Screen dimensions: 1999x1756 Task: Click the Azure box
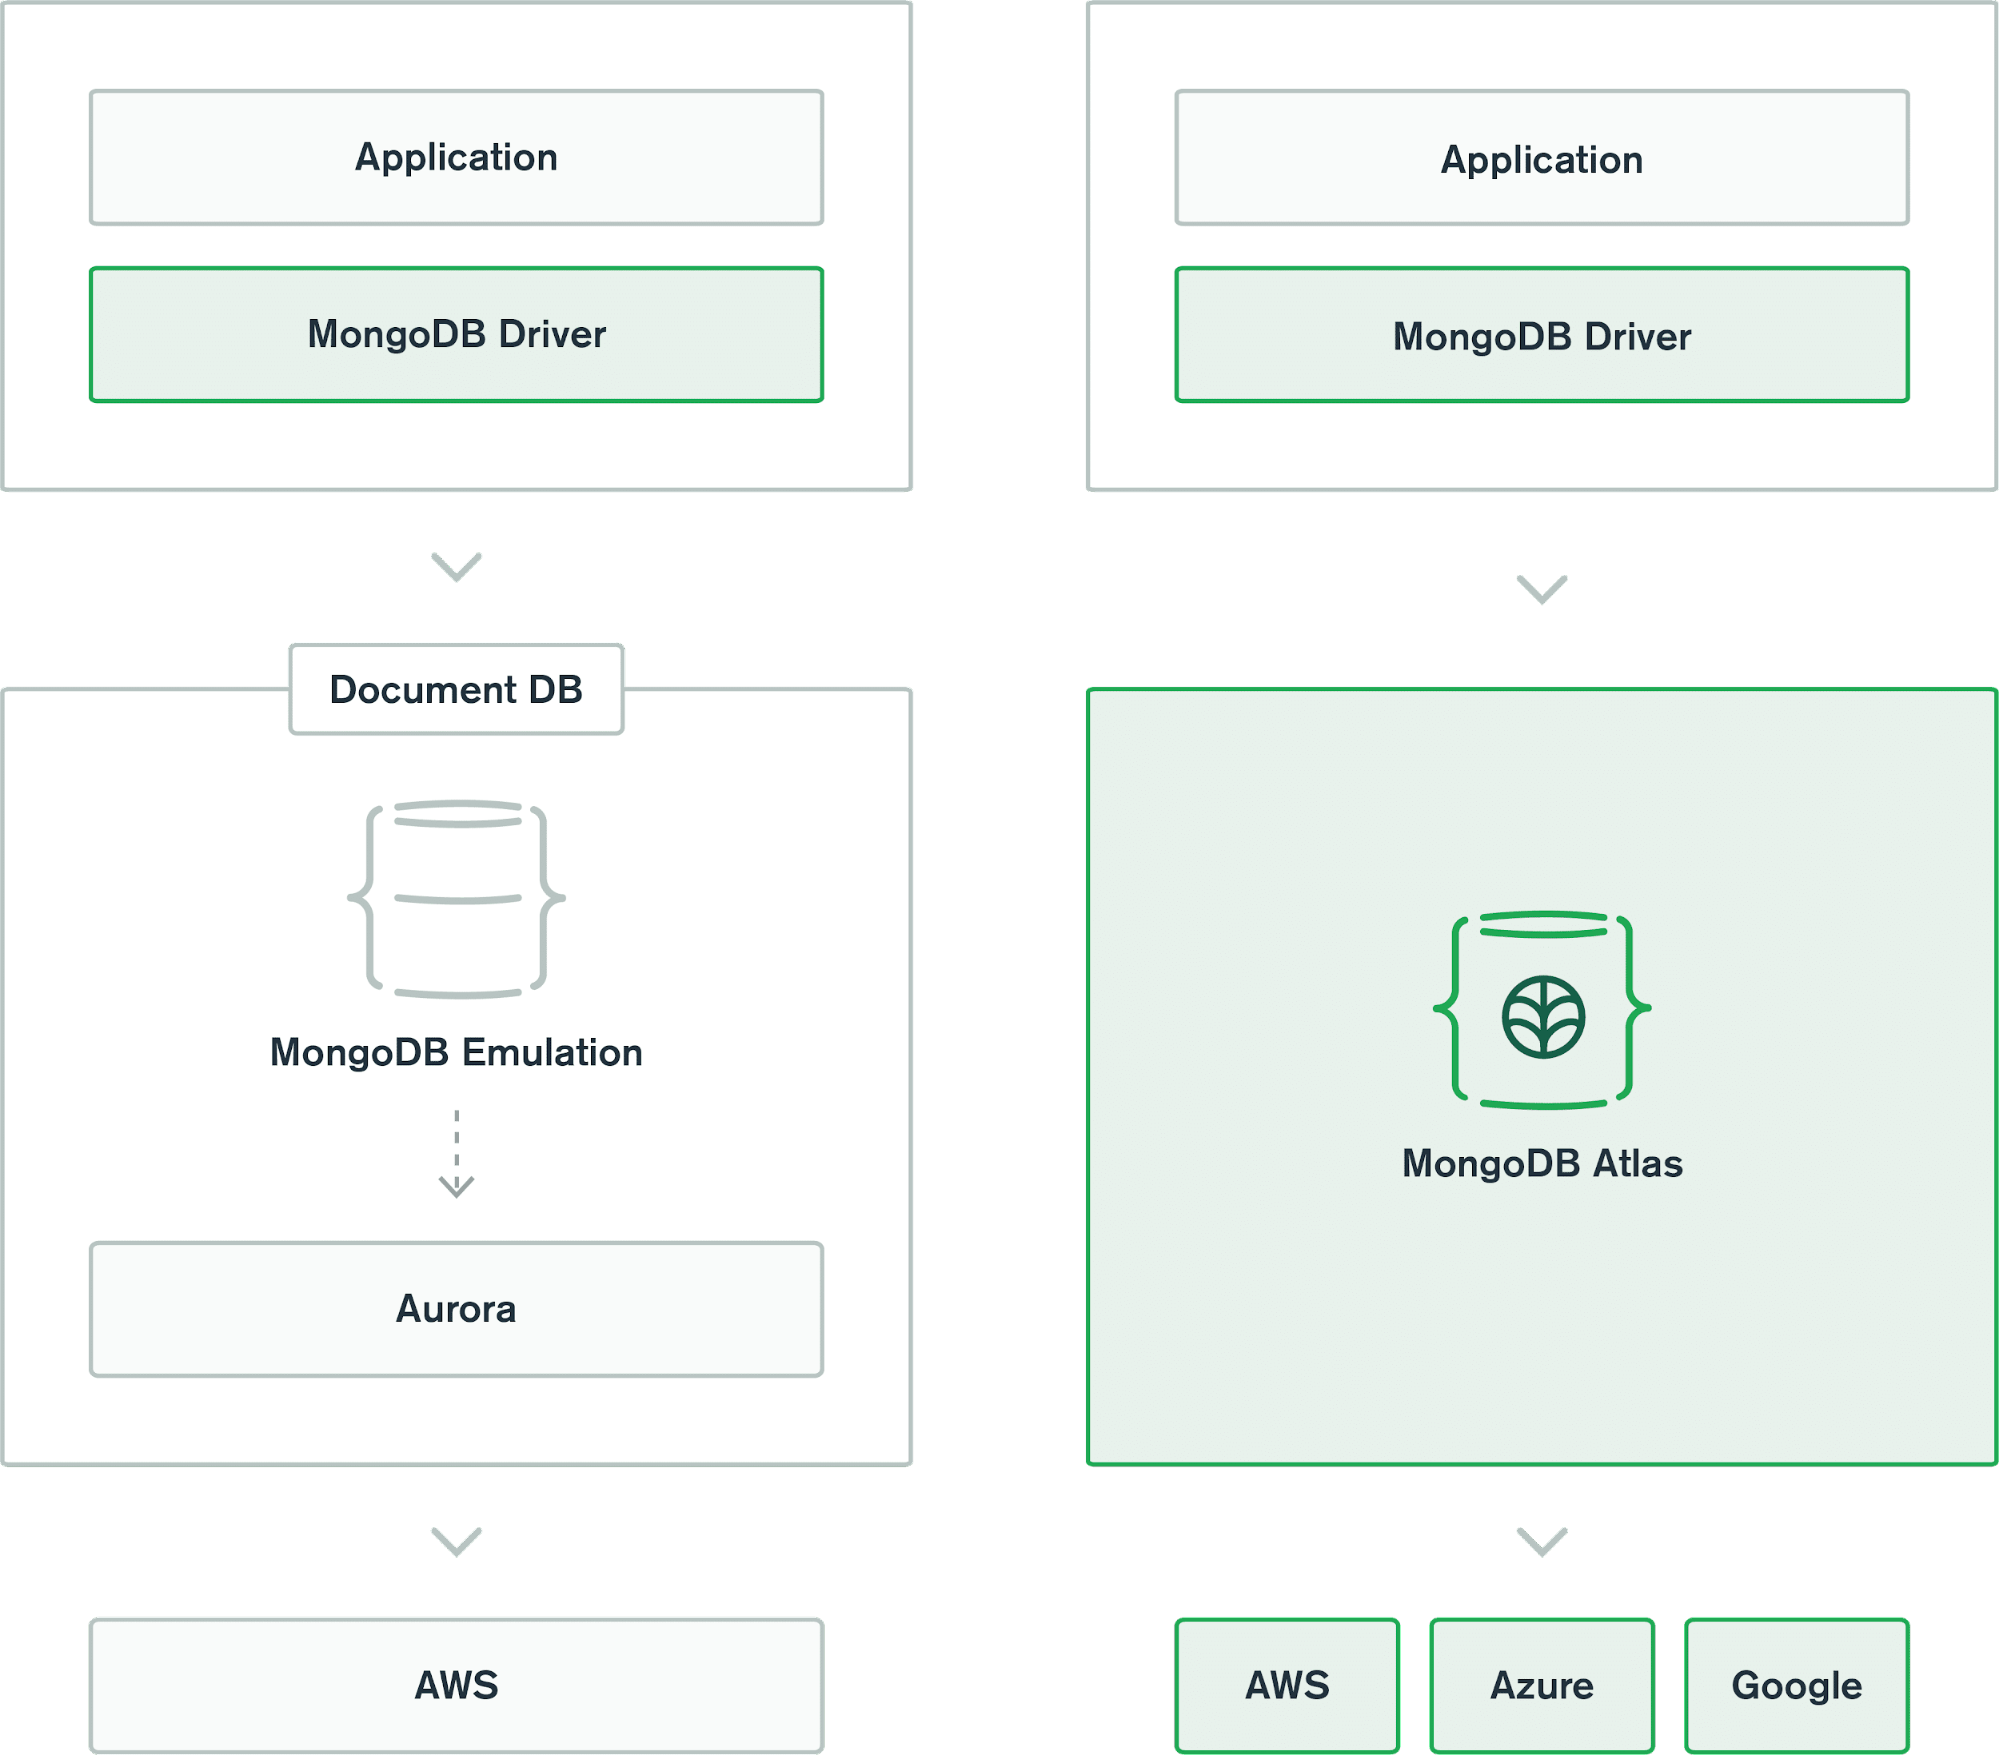pos(1542,1685)
